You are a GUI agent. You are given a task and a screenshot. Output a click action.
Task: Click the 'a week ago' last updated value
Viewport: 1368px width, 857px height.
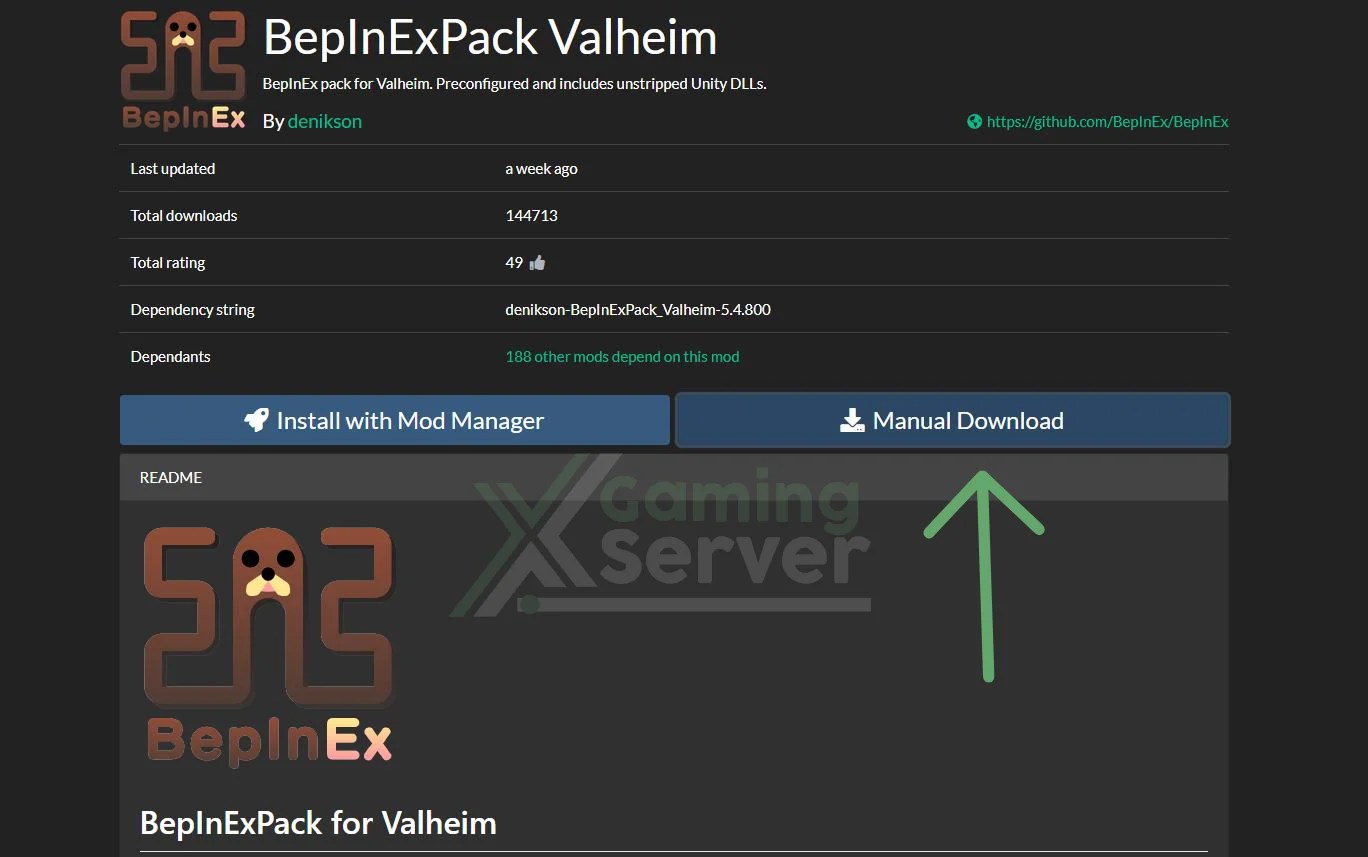(x=541, y=169)
